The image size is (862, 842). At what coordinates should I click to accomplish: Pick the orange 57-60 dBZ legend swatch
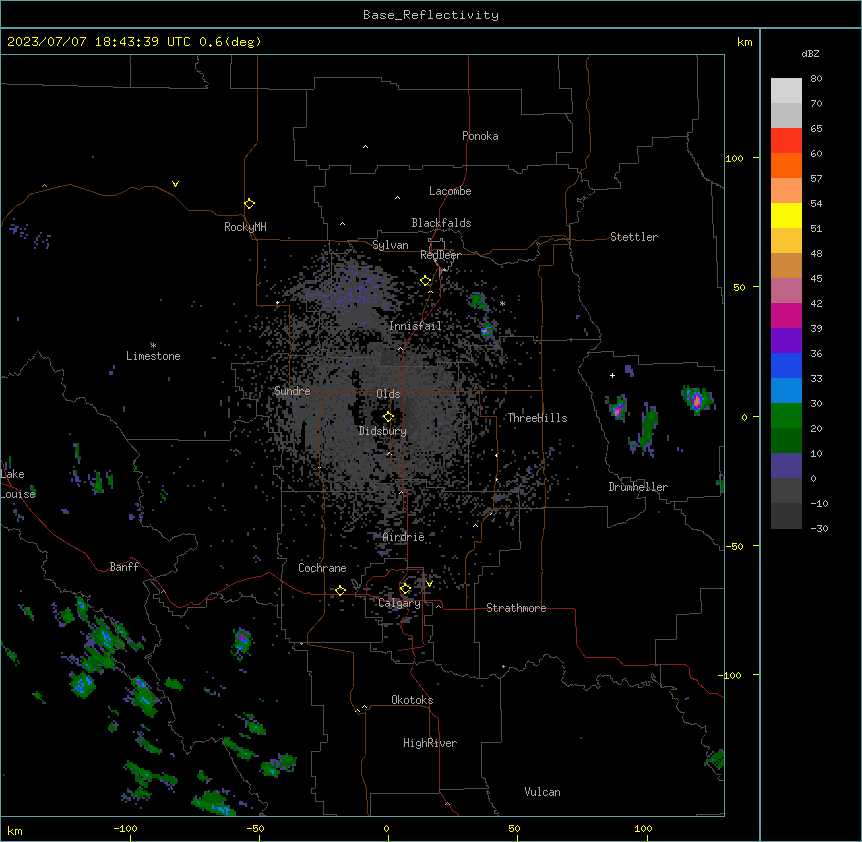pos(786,165)
